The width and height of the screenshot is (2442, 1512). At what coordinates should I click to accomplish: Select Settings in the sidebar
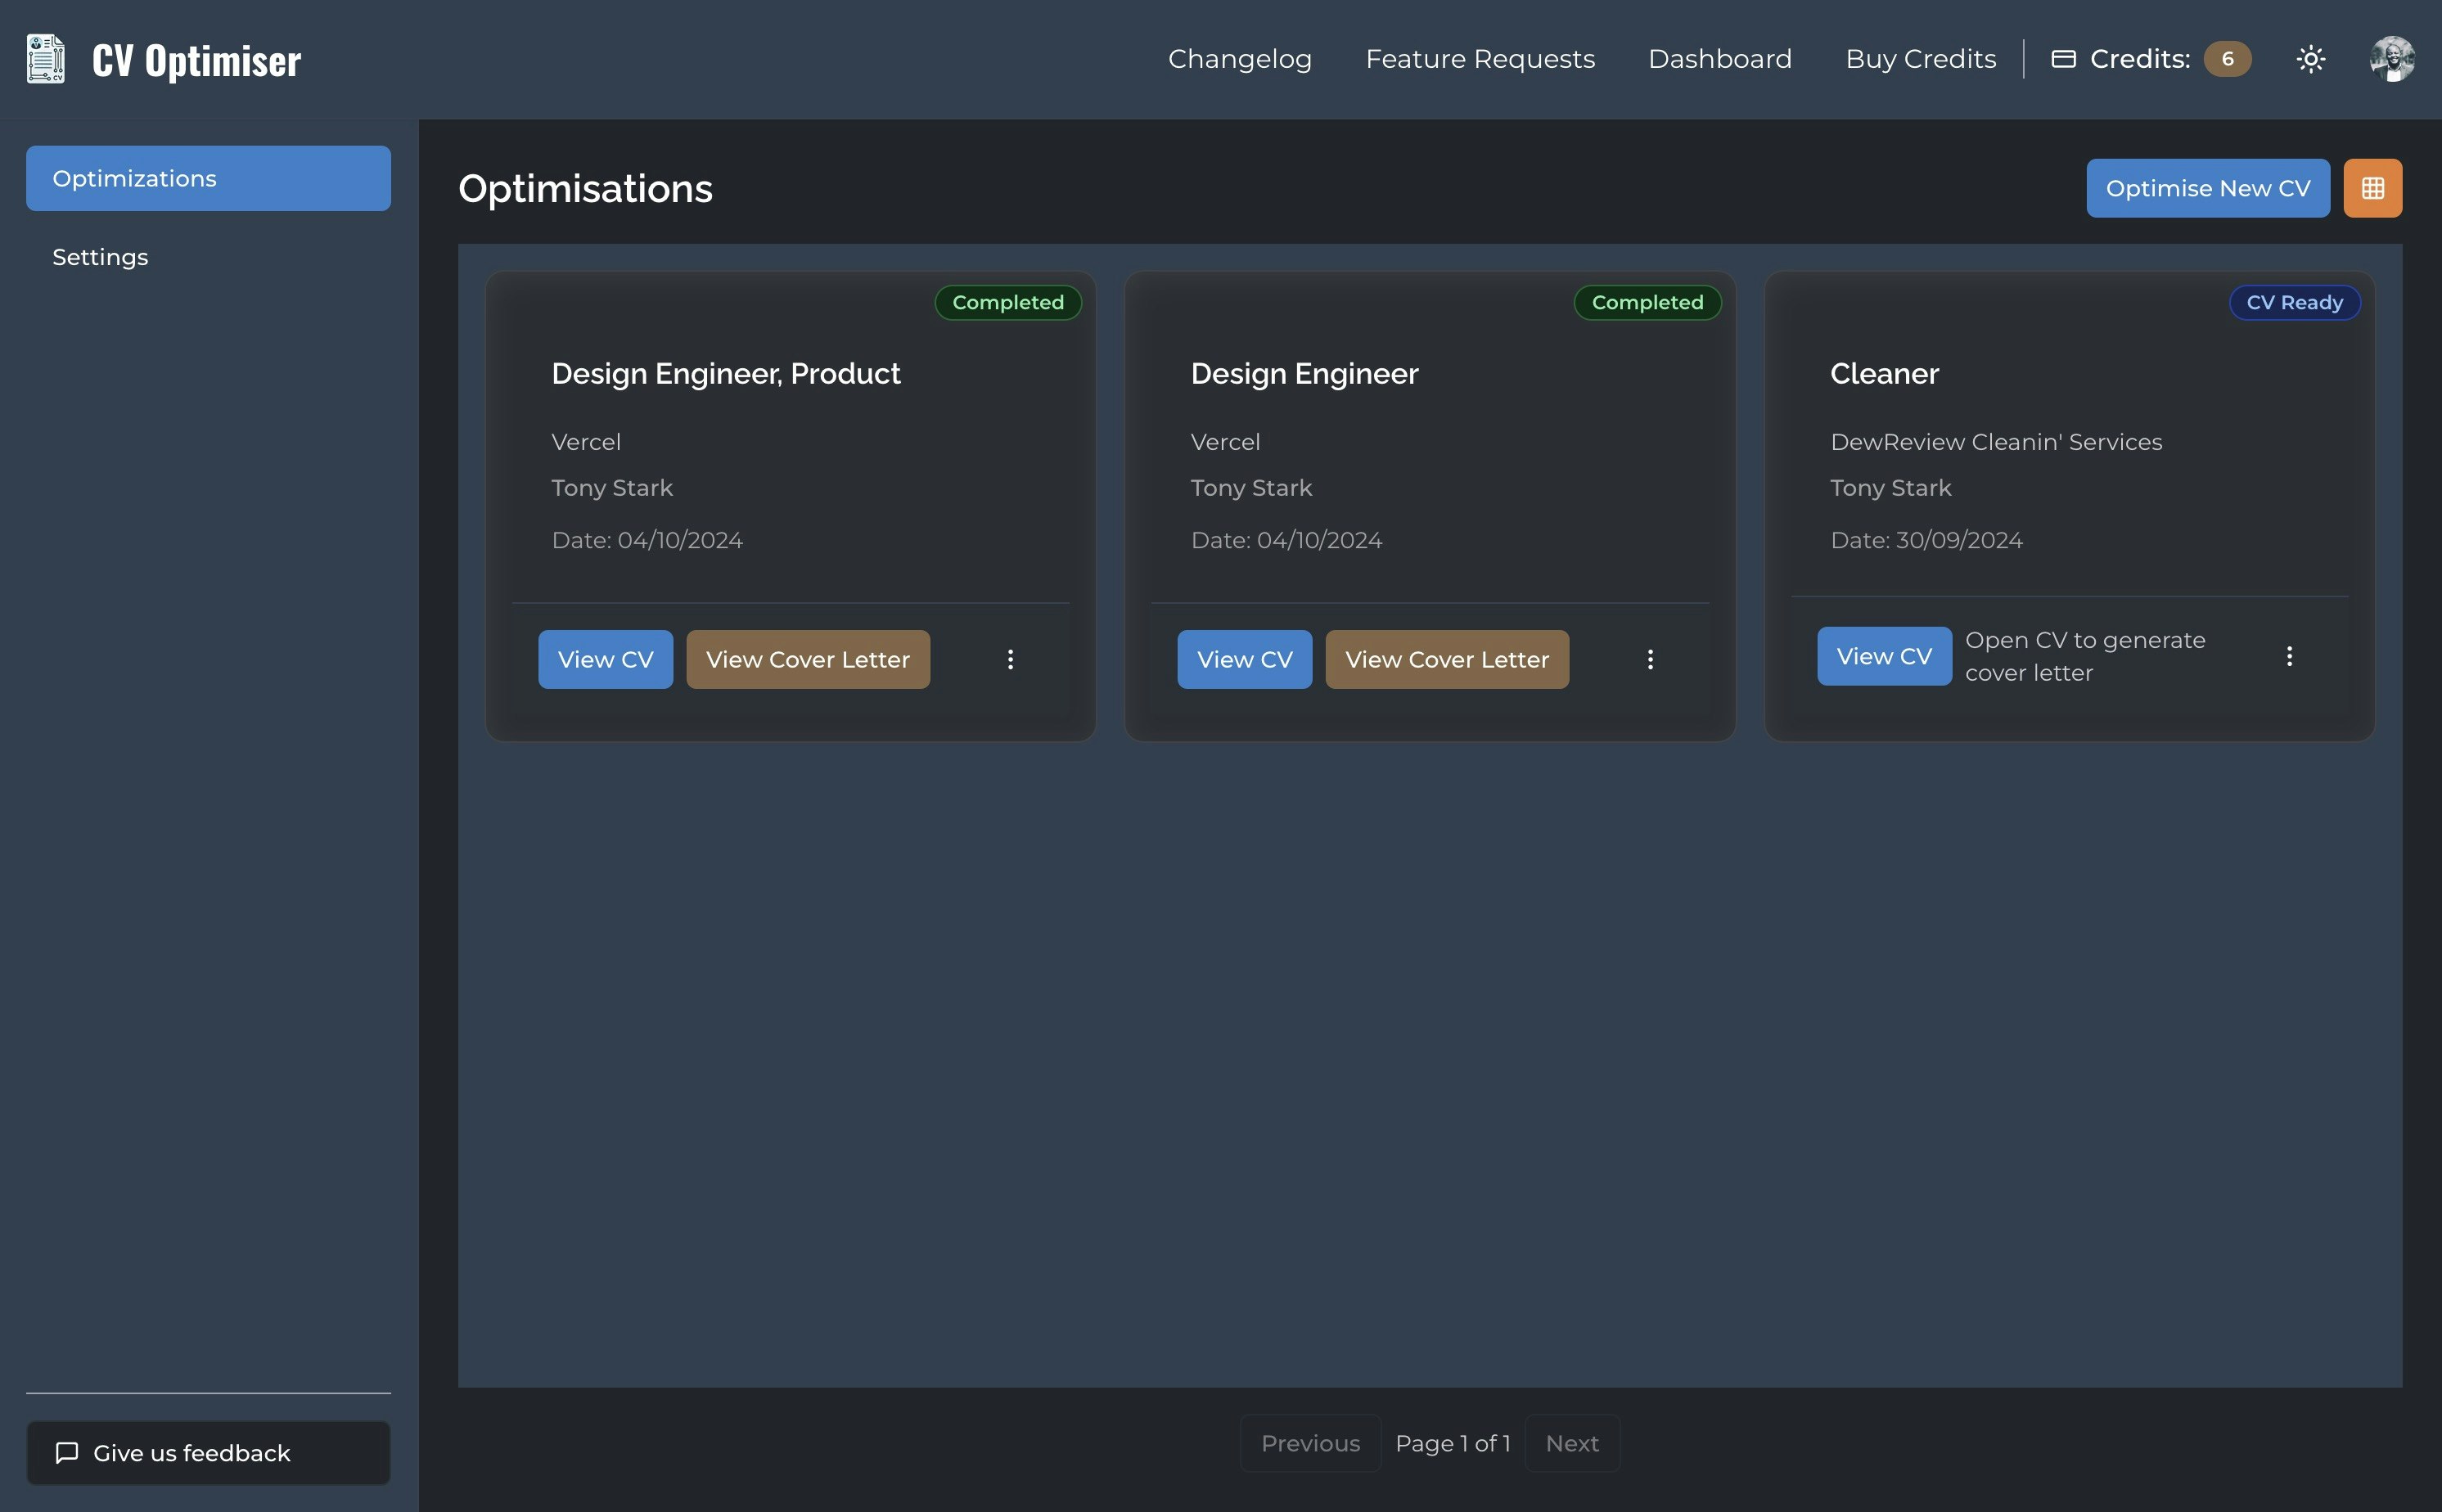click(100, 257)
